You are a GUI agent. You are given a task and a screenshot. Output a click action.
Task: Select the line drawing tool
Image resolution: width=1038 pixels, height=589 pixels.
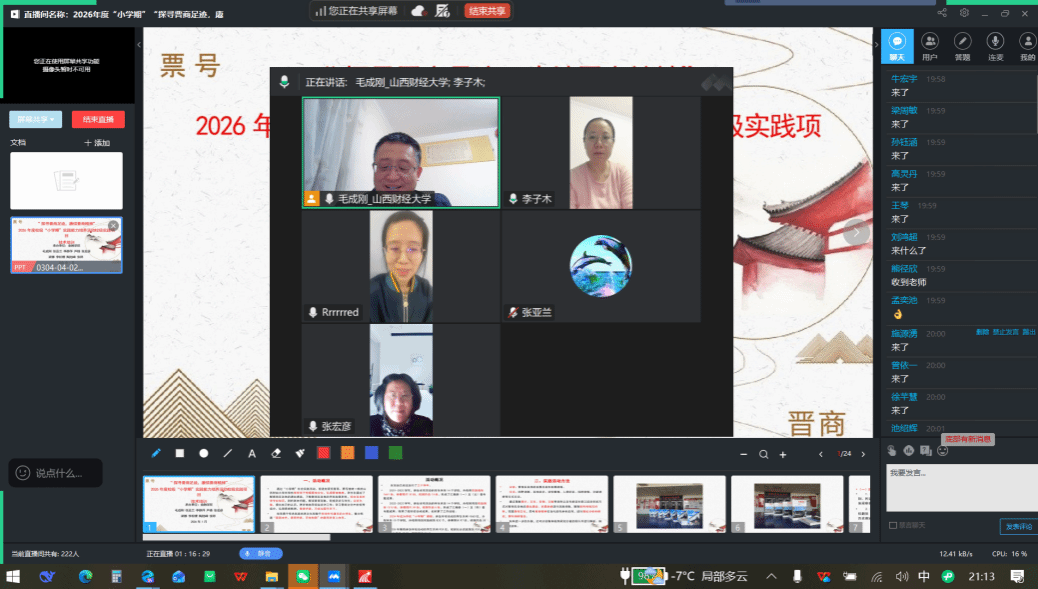(x=228, y=453)
